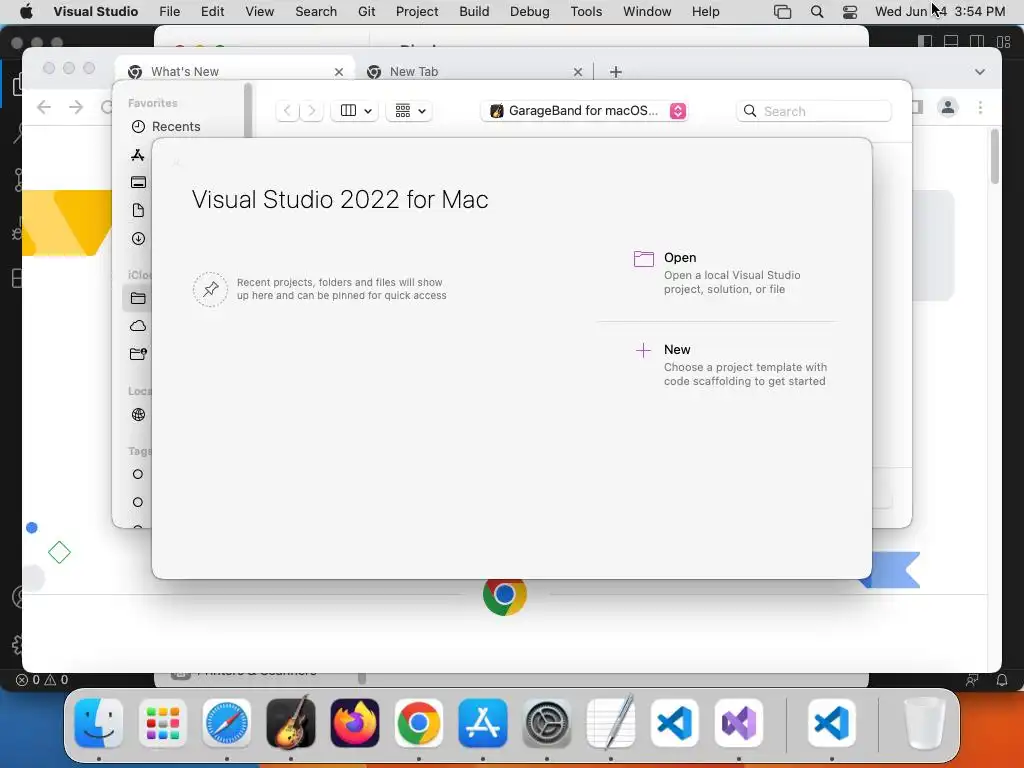
Task: Select Network globe icon in sidebar
Action: [x=138, y=415]
